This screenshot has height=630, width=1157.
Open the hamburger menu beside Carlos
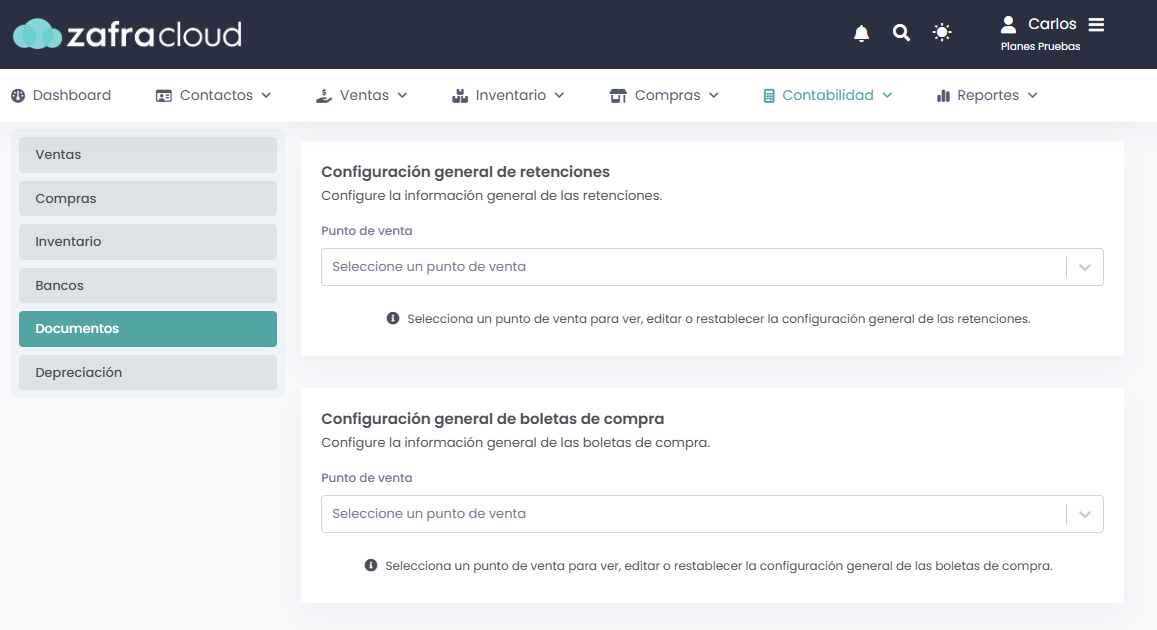point(1096,25)
